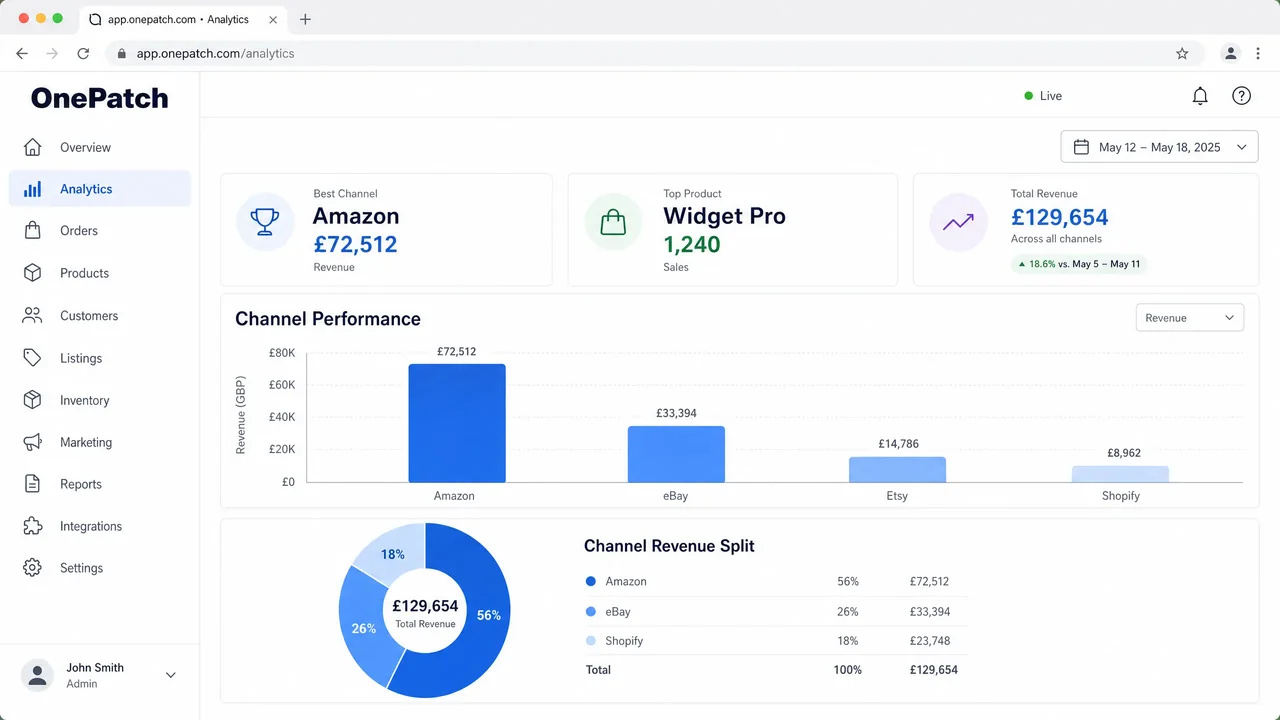This screenshot has height=720, width=1280.
Task: Click the Integrations puzzle icon
Action: point(32,526)
